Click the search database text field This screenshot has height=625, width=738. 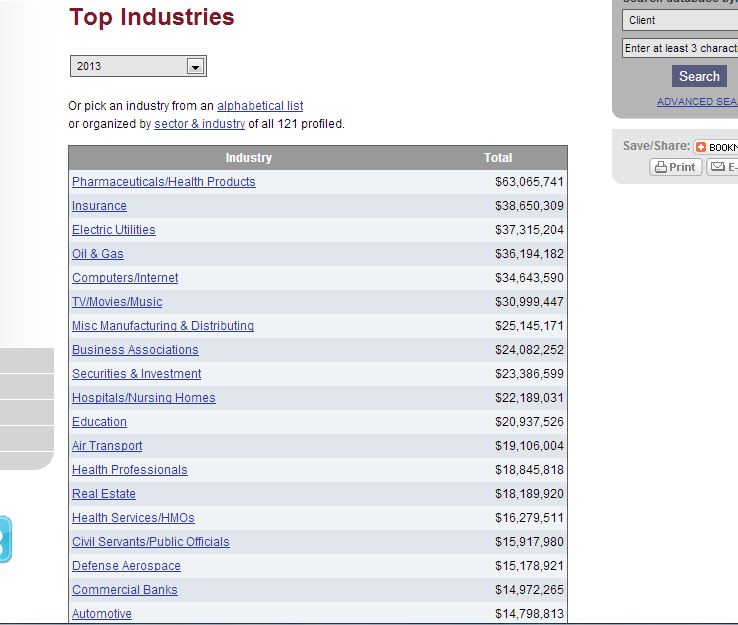tap(680, 48)
